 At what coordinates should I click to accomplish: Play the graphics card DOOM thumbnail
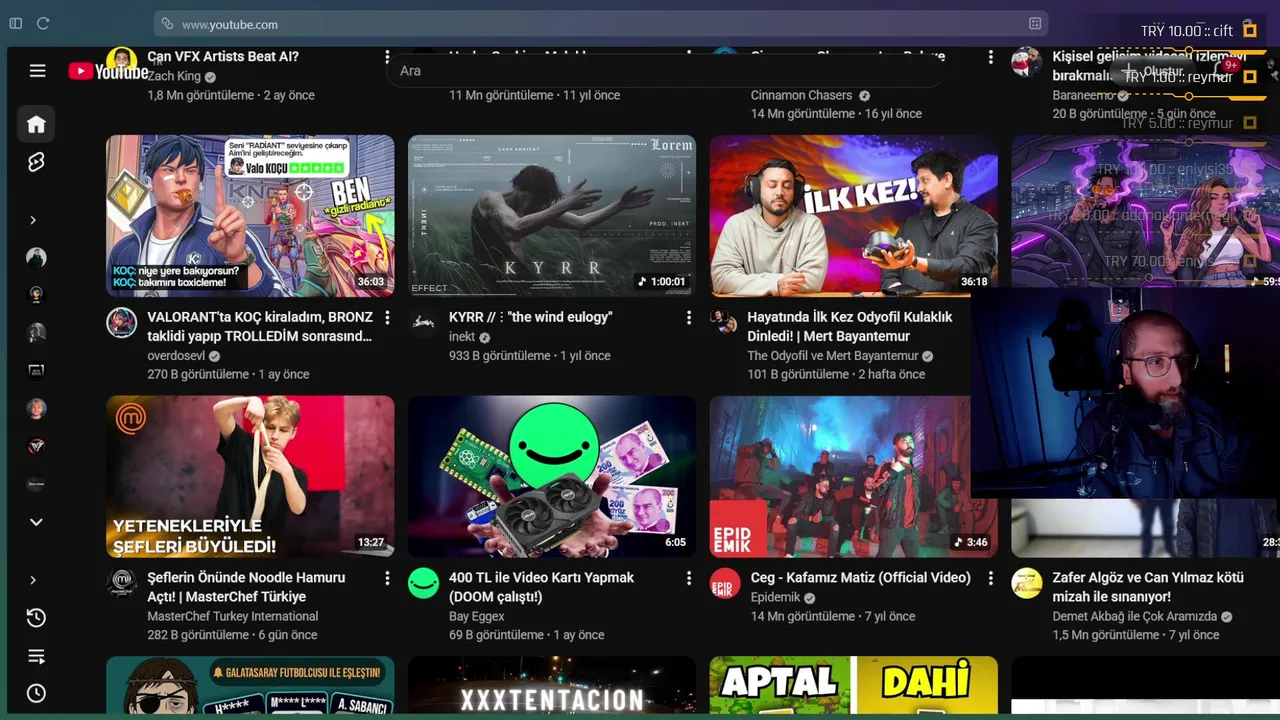552,477
